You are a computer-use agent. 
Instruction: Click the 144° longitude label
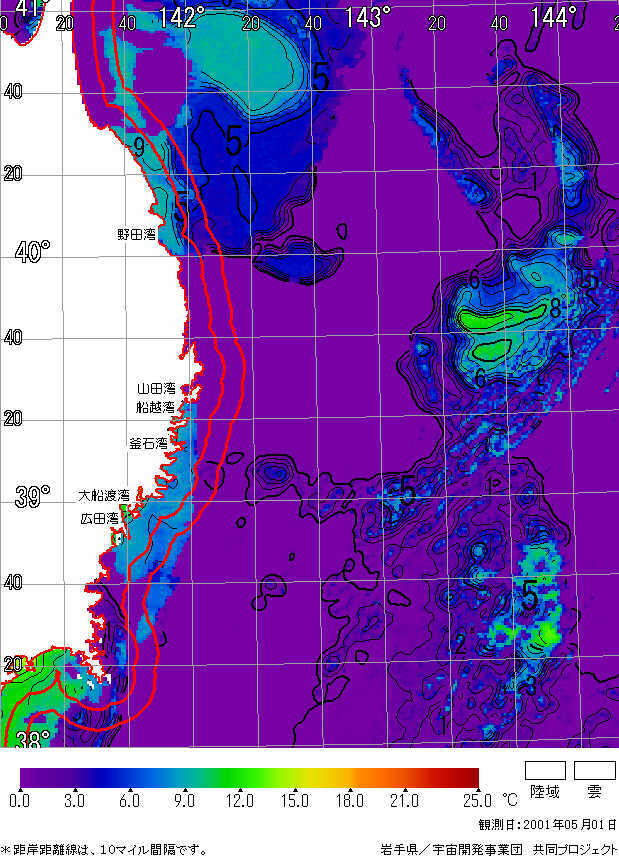point(553,18)
